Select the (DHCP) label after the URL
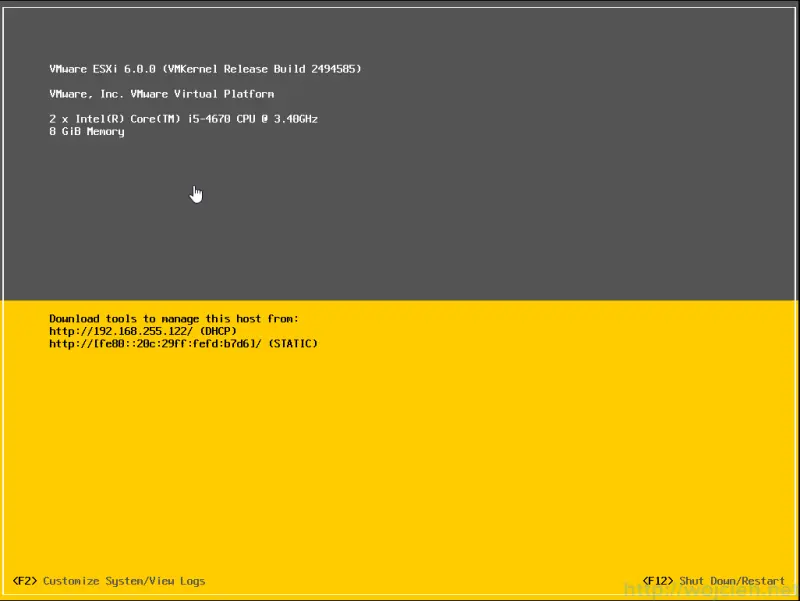 pyautogui.click(x=220, y=330)
